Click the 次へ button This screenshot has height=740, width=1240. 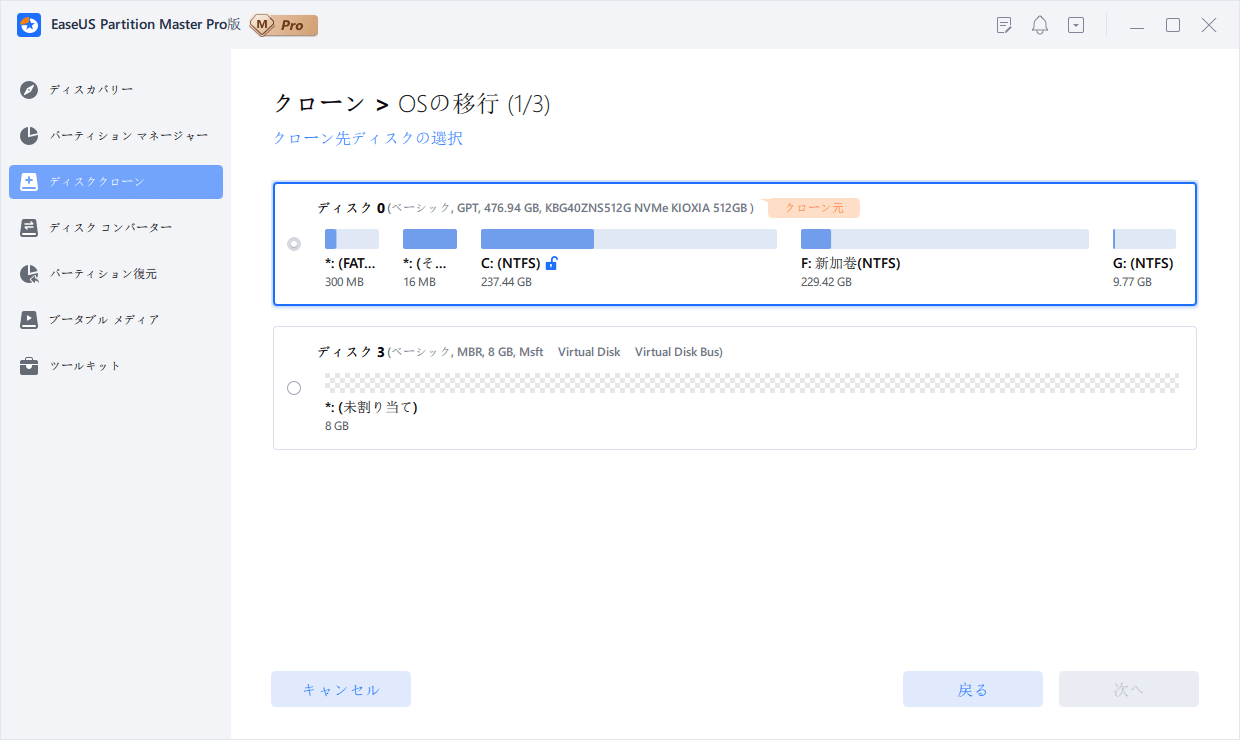(x=1128, y=688)
